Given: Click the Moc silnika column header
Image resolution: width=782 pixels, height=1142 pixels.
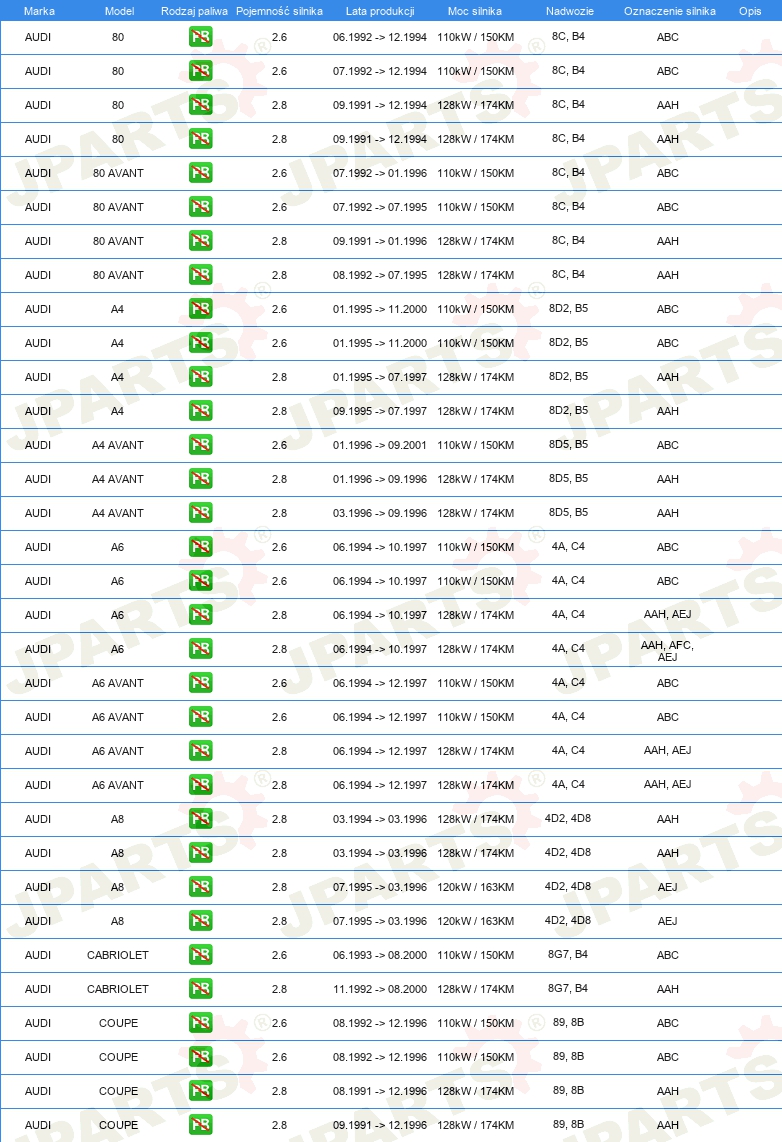Looking at the screenshot, I should pyautogui.click(x=475, y=11).
